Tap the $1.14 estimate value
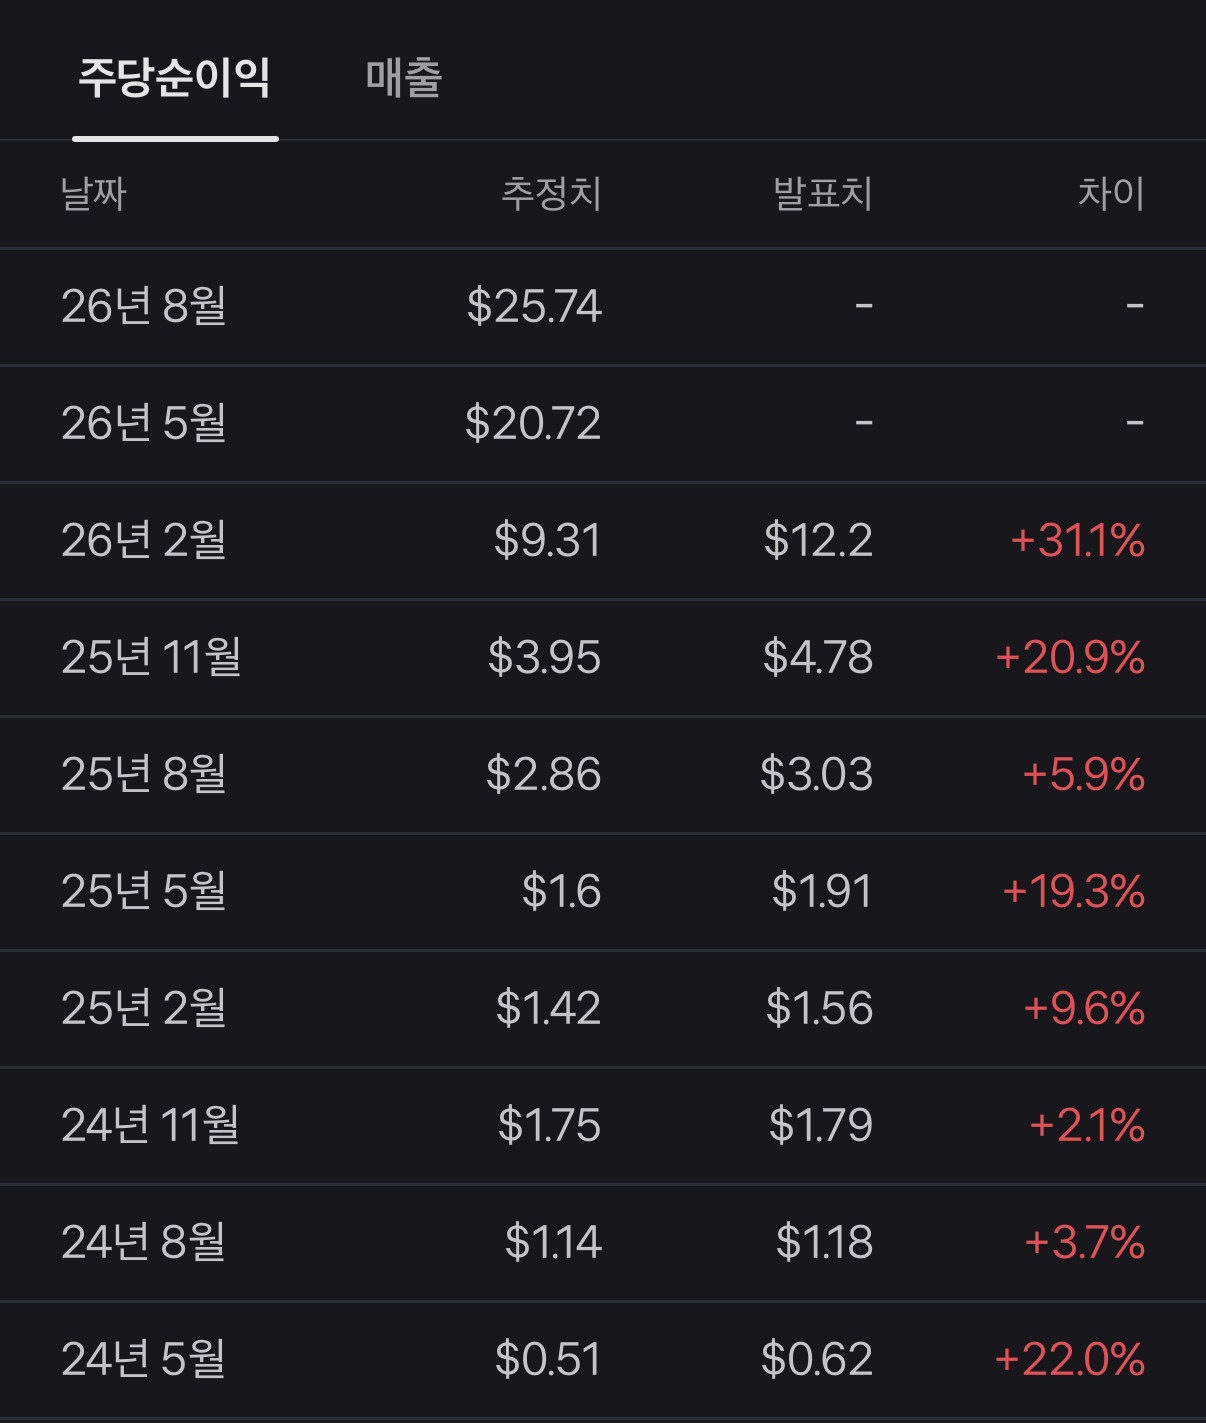Viewport: 1206px width, 1423px height. point(553,1242)
